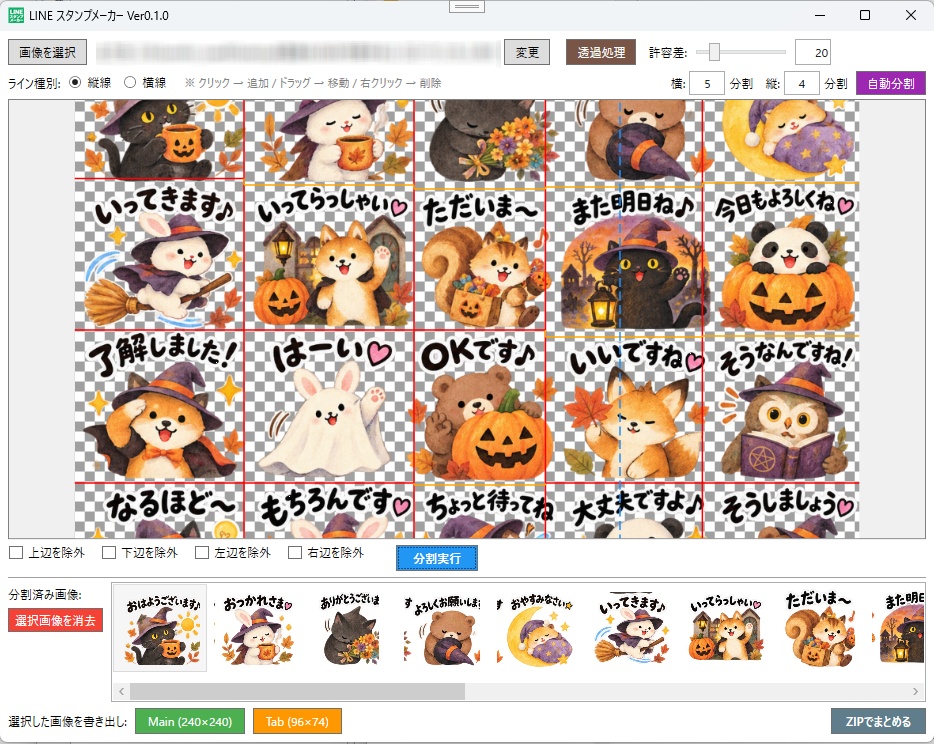
Task: Click the thumbnail strip right scroll arrow
Action: pos(916,692)
